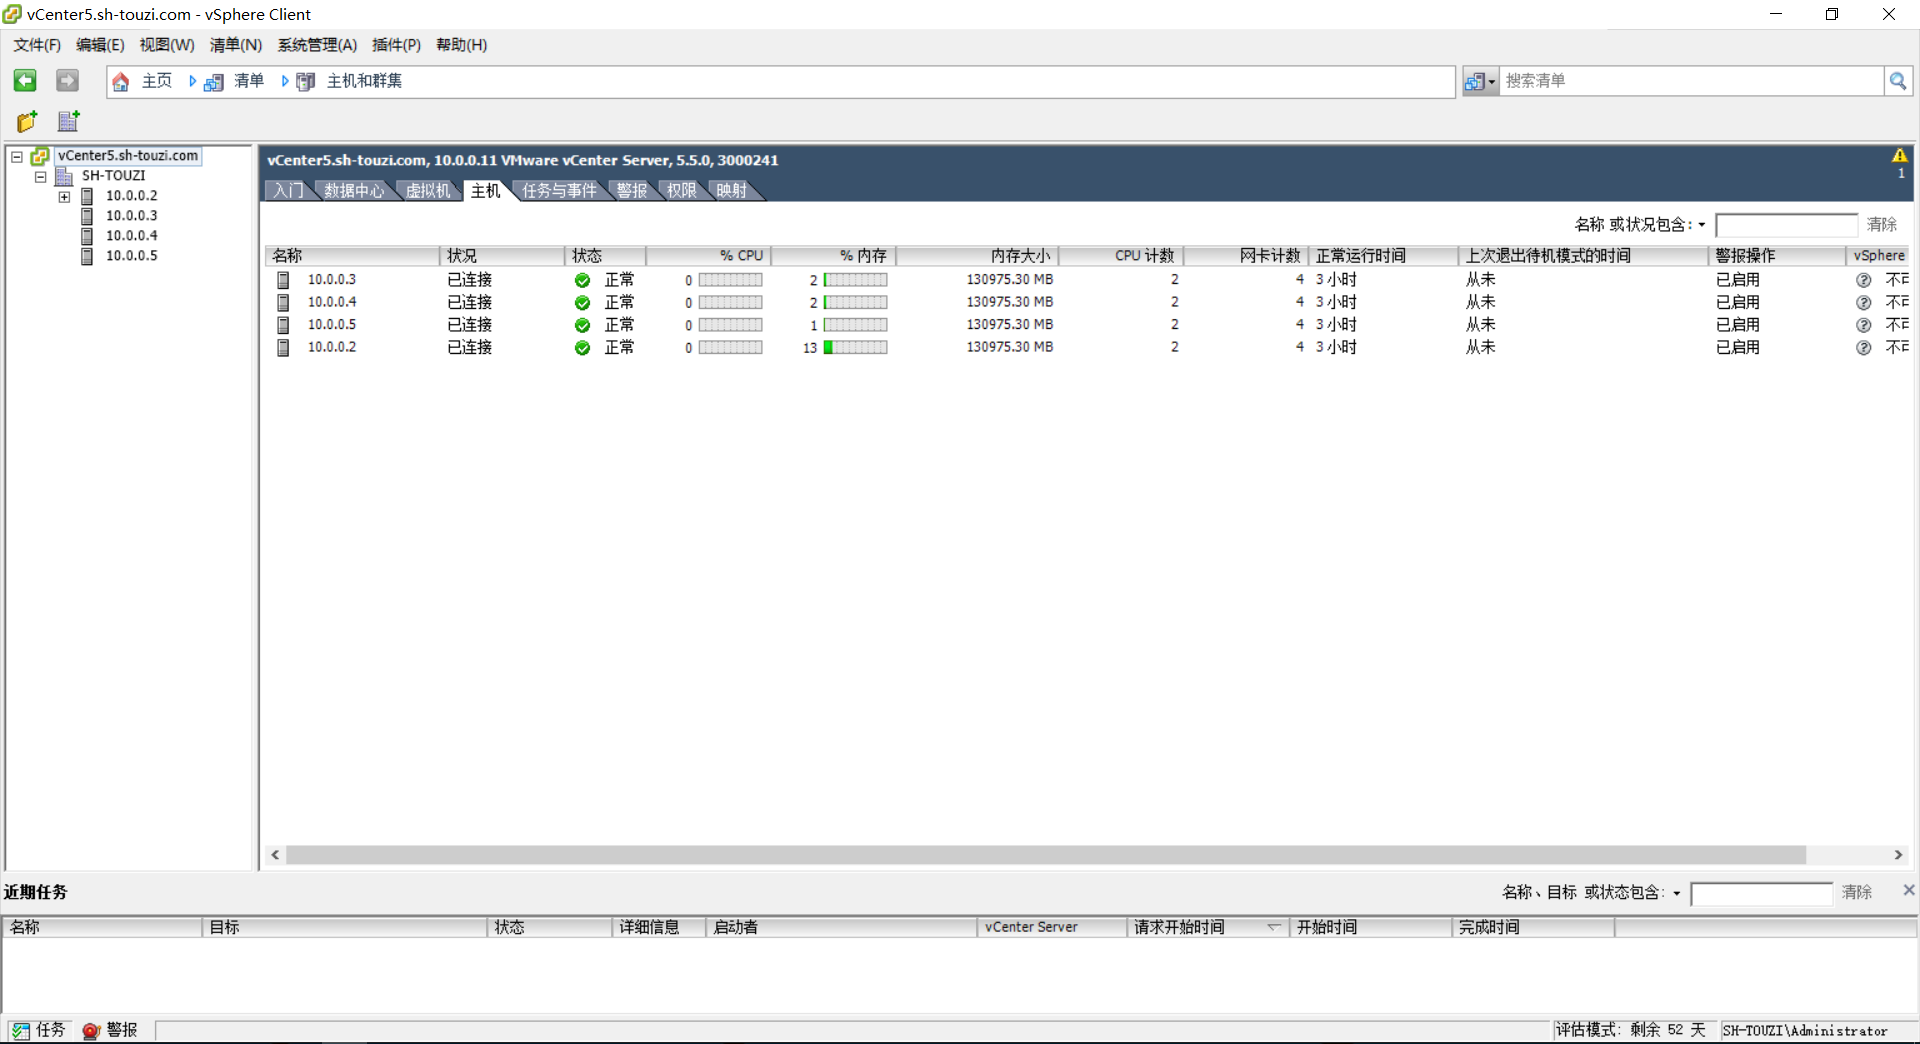Click the 10.0.0.4 host icon in tree

click(87, 236)
